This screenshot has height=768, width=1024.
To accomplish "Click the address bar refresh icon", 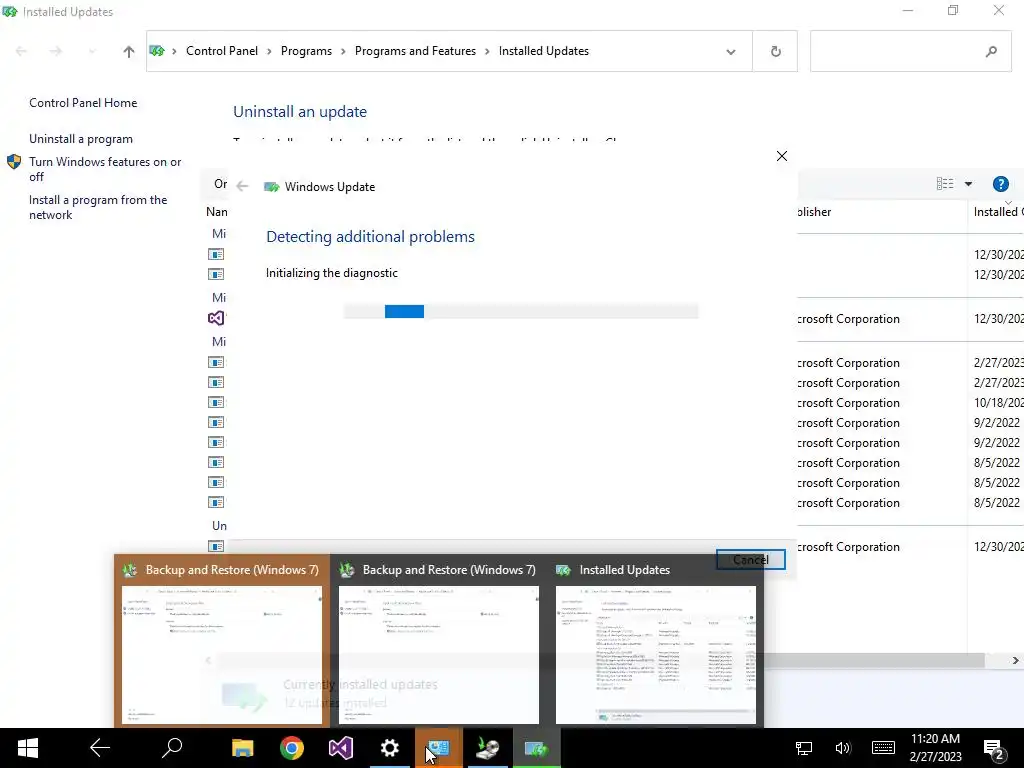I will pyautogui.click(x=775, y=51).
